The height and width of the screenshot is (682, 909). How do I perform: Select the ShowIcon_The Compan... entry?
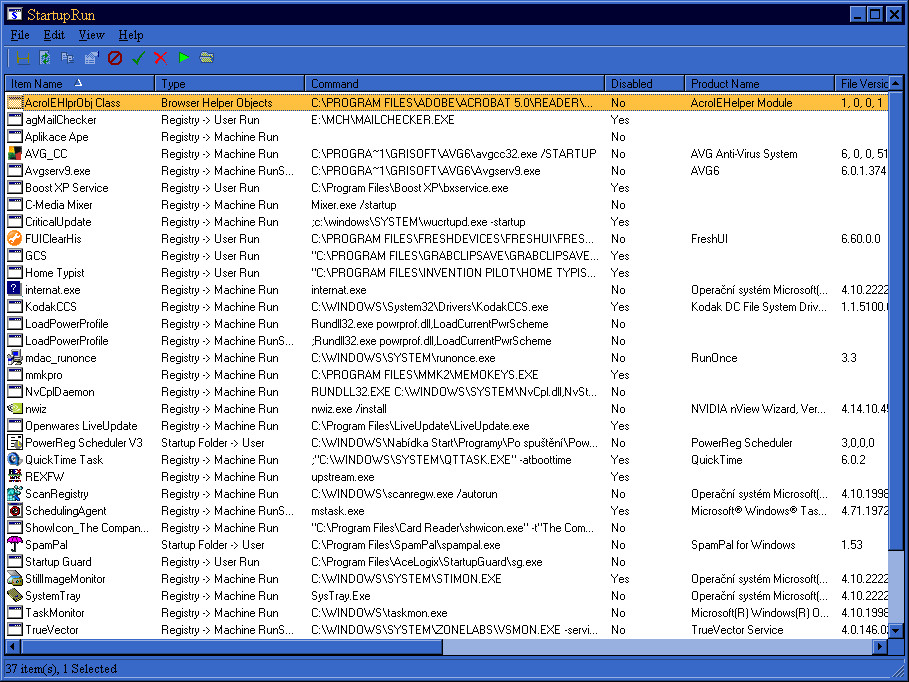(86, 528)
